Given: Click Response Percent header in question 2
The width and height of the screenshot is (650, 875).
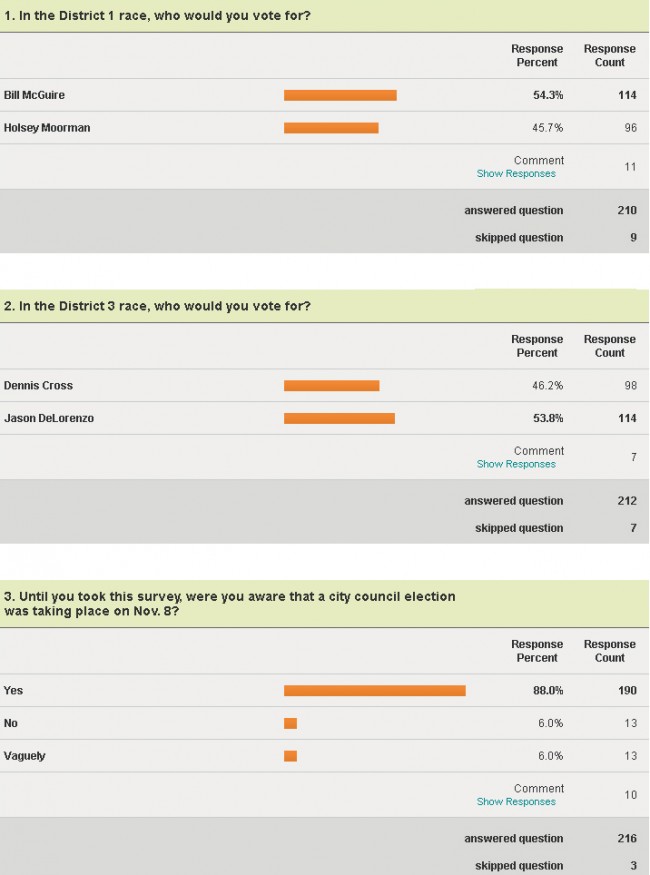Looking at the screenshot, I should [x=537, y=347].
